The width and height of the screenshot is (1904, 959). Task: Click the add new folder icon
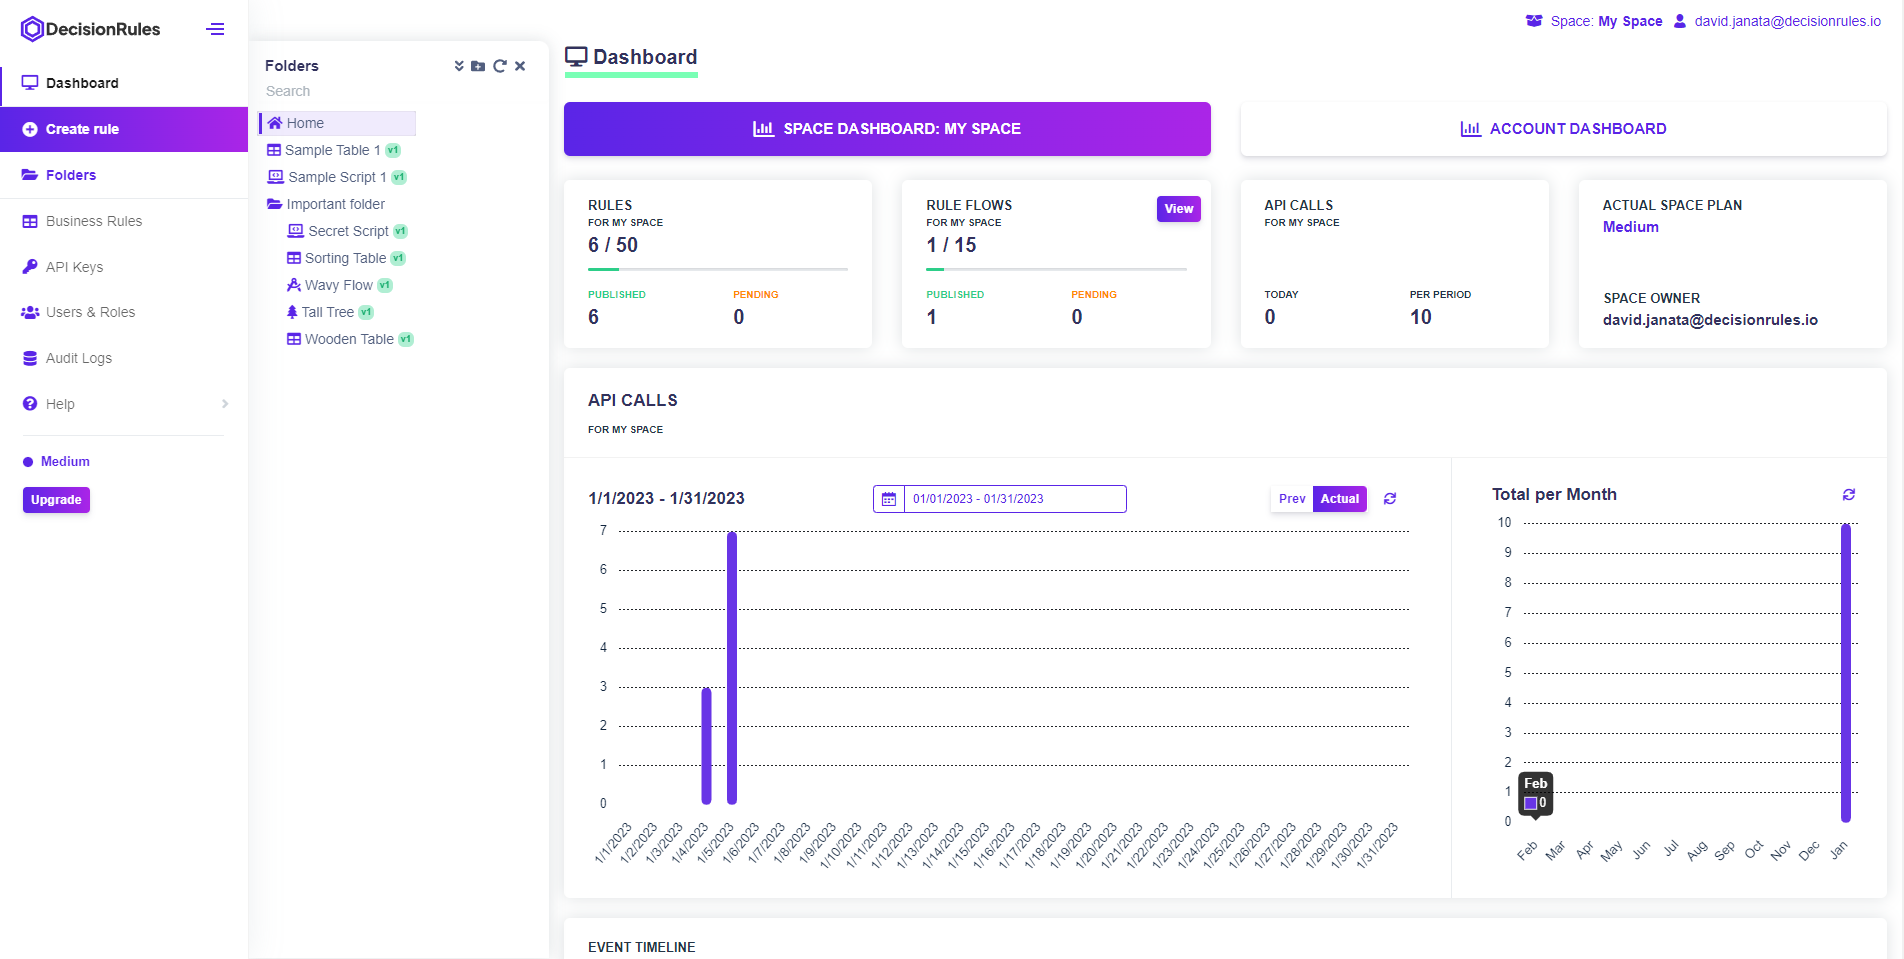(x=478, y=66)
